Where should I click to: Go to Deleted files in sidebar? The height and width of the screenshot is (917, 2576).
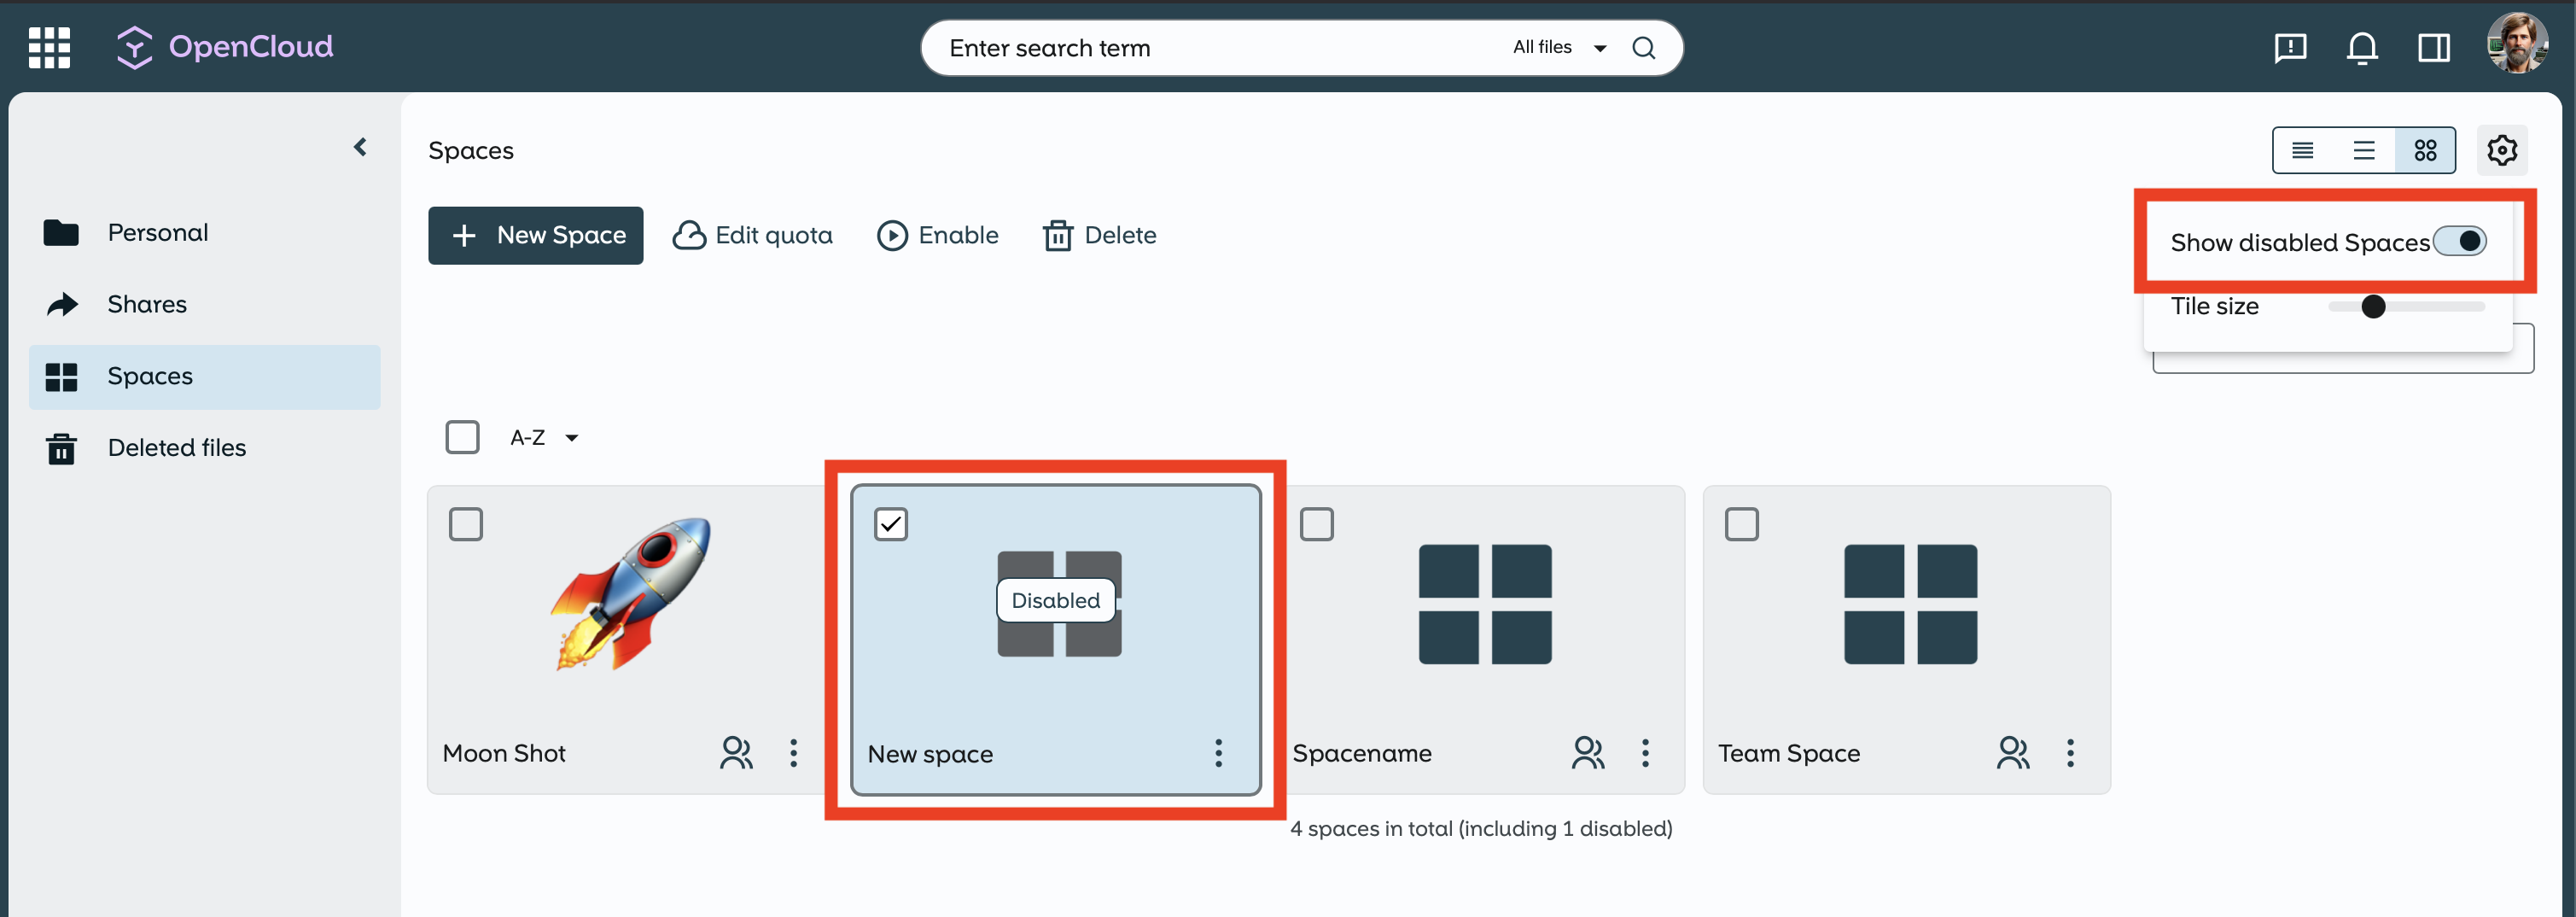176,448
